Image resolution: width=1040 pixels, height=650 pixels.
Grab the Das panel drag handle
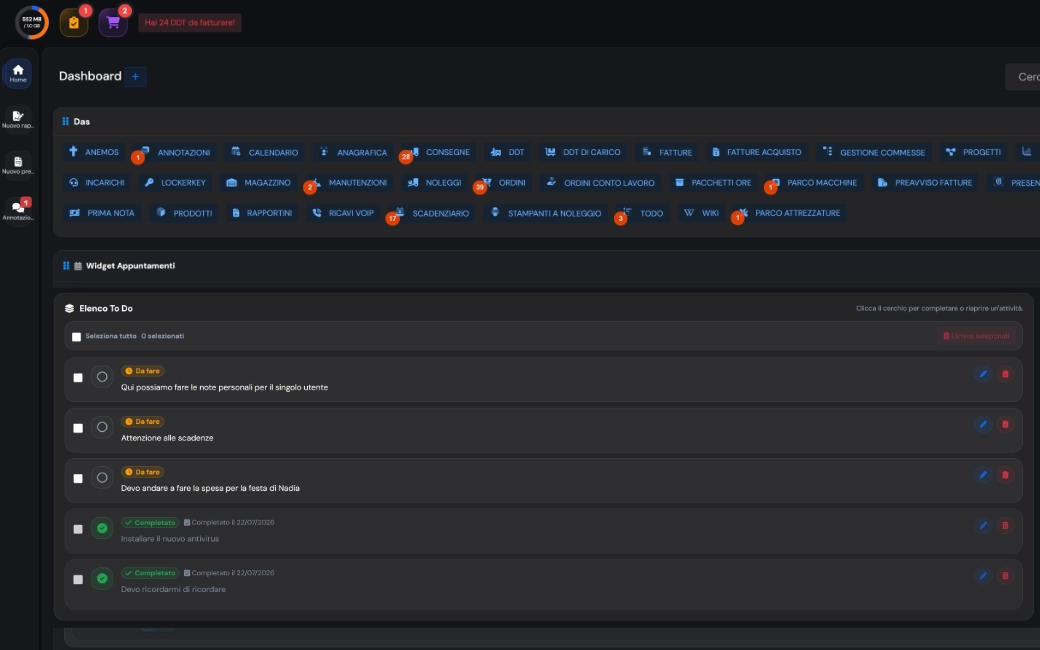click(66, 121)
